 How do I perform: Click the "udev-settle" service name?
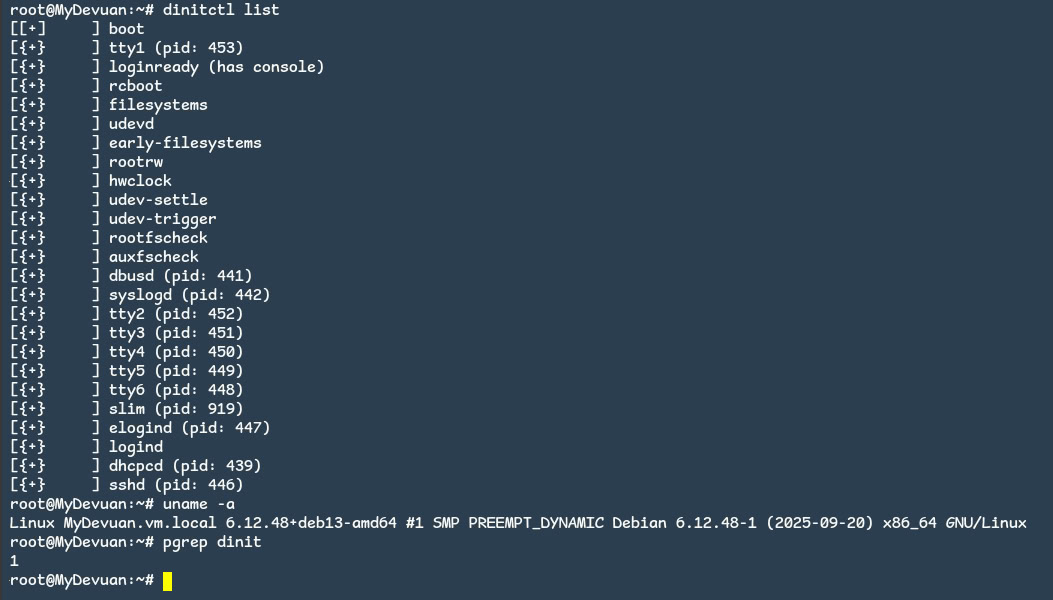(158, 200)
